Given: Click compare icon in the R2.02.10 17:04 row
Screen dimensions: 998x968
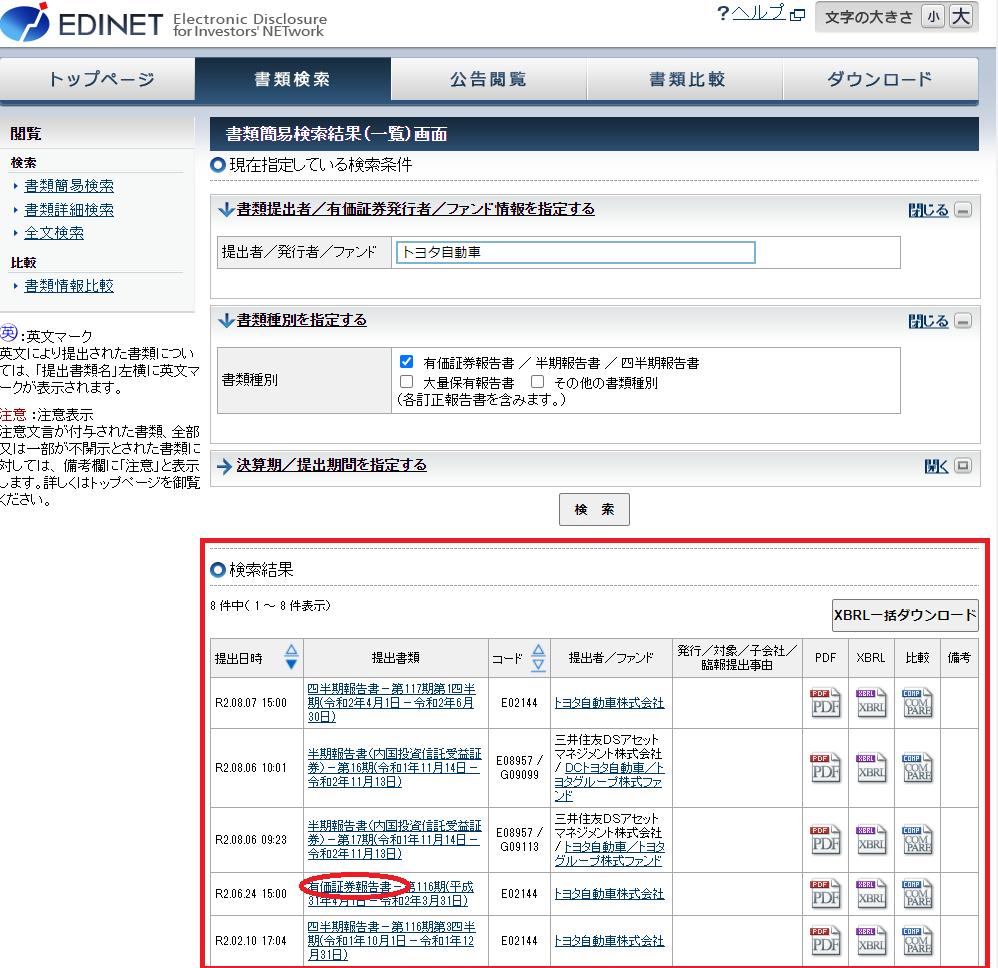Looking at the screenshot, I should (x=917, y=941).
